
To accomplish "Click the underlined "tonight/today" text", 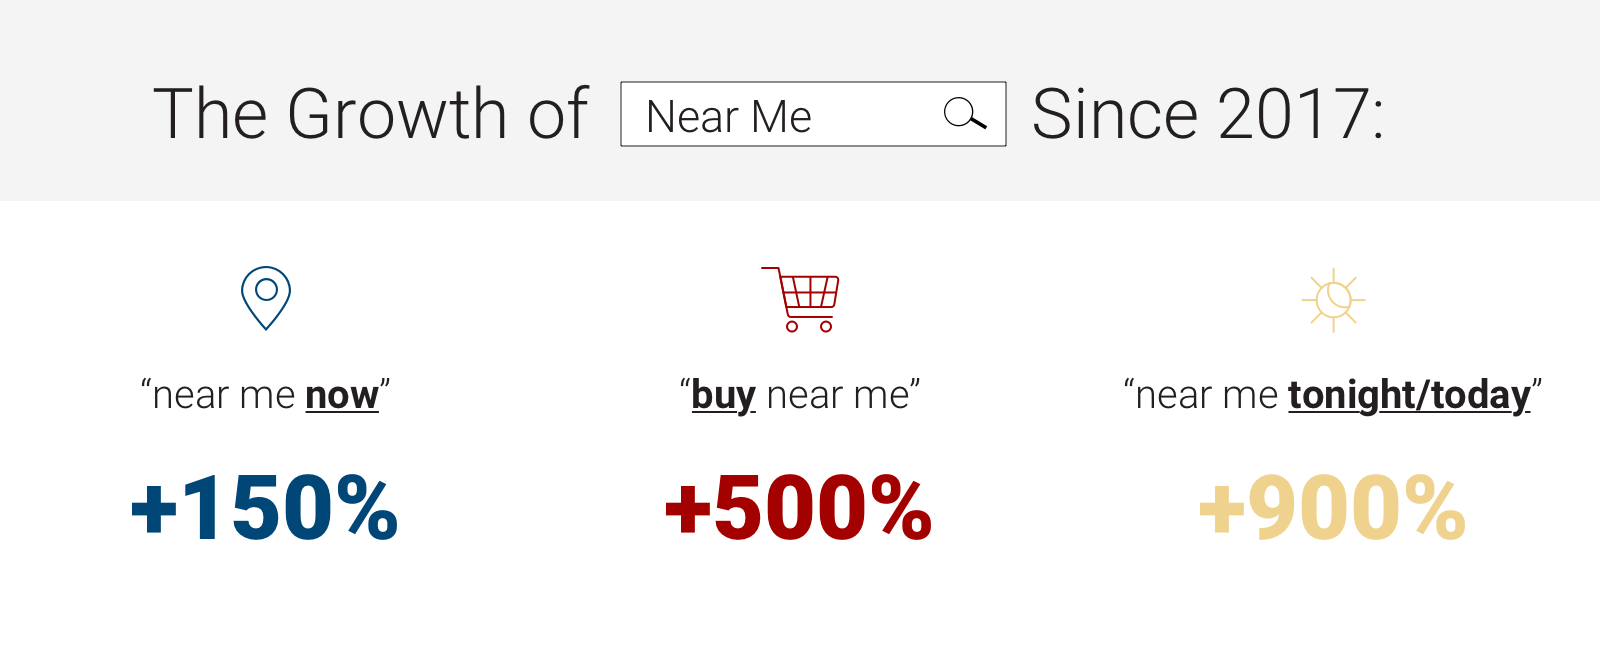I will coord(1409,396).
